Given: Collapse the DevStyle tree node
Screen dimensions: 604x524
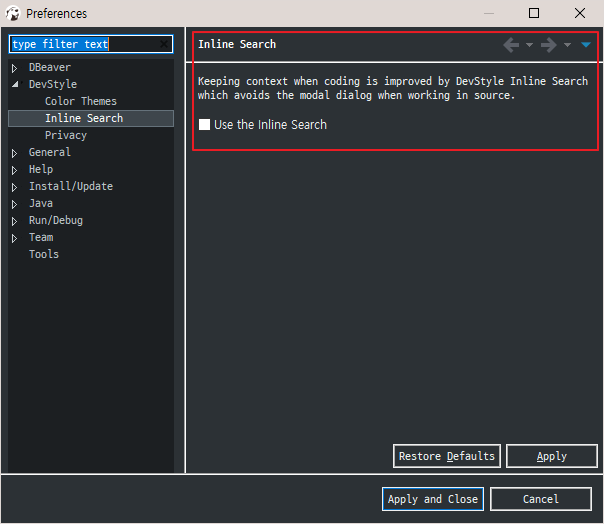Looking at the screenshot, I should click(x=15, y=84).
